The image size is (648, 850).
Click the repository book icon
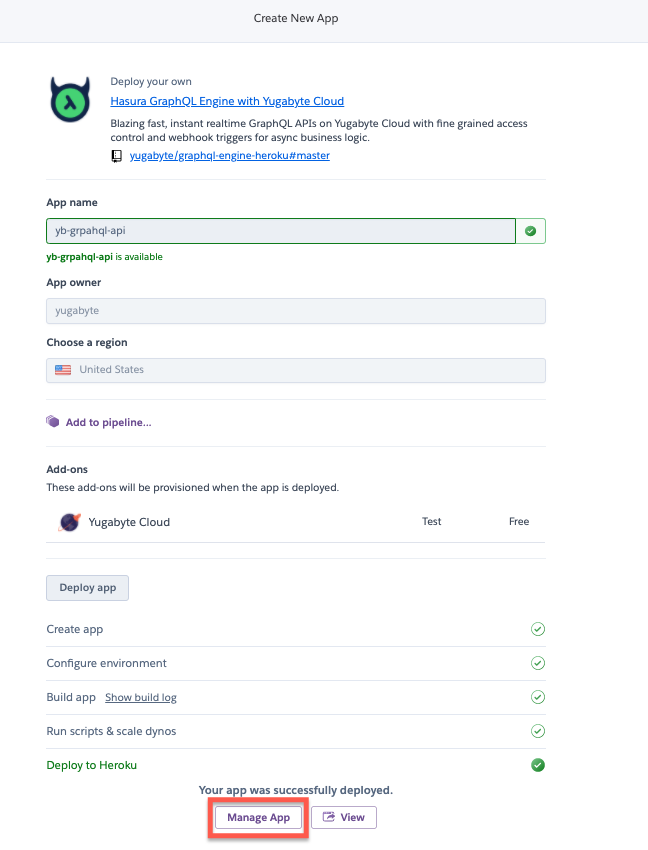117,156
